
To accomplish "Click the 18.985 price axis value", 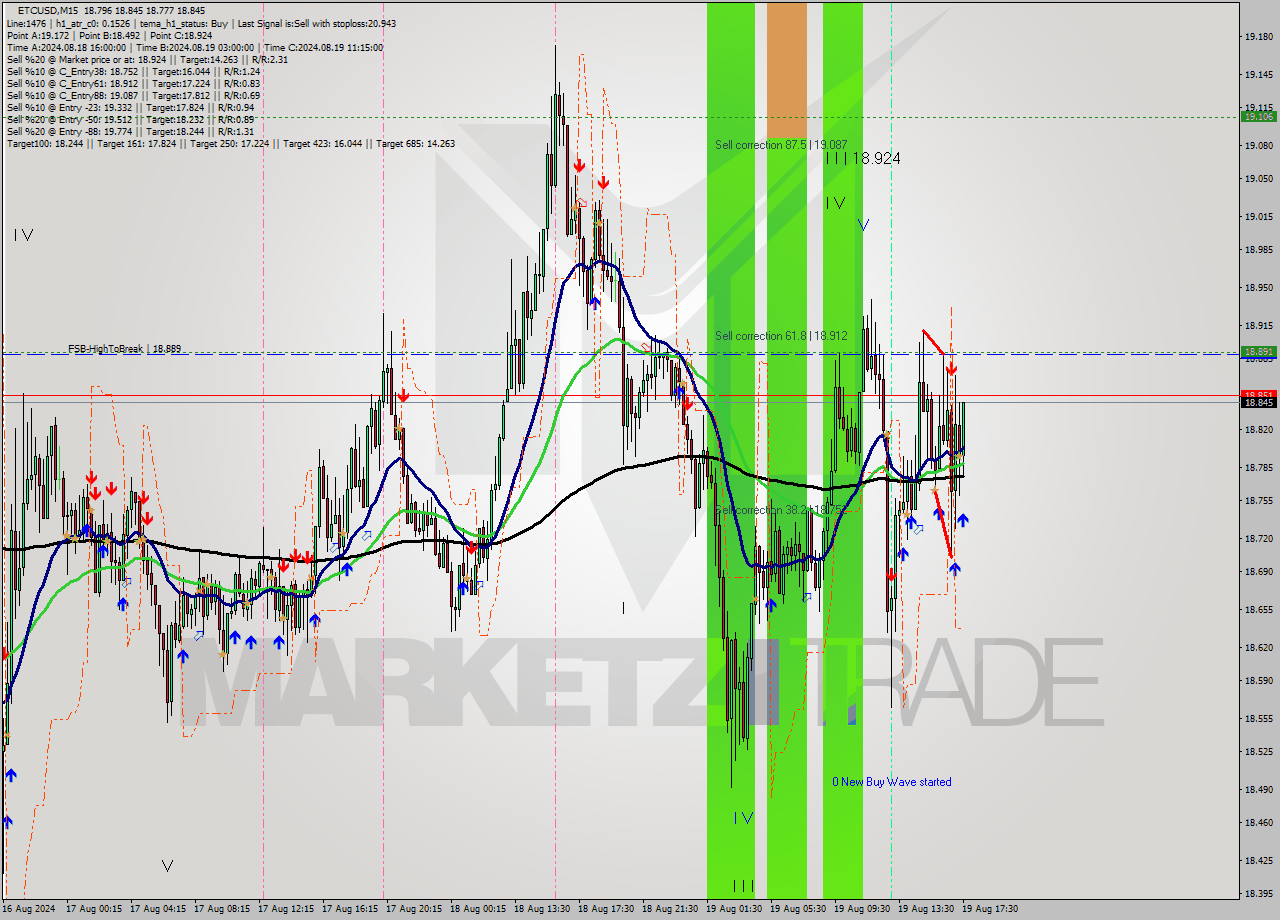I will [x=1257, y=250].
